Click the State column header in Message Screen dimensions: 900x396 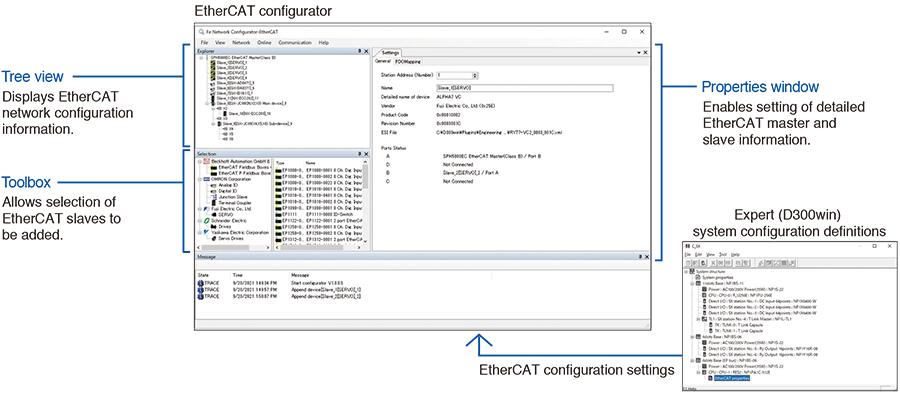pyautogui.click(x=203, y=275)
